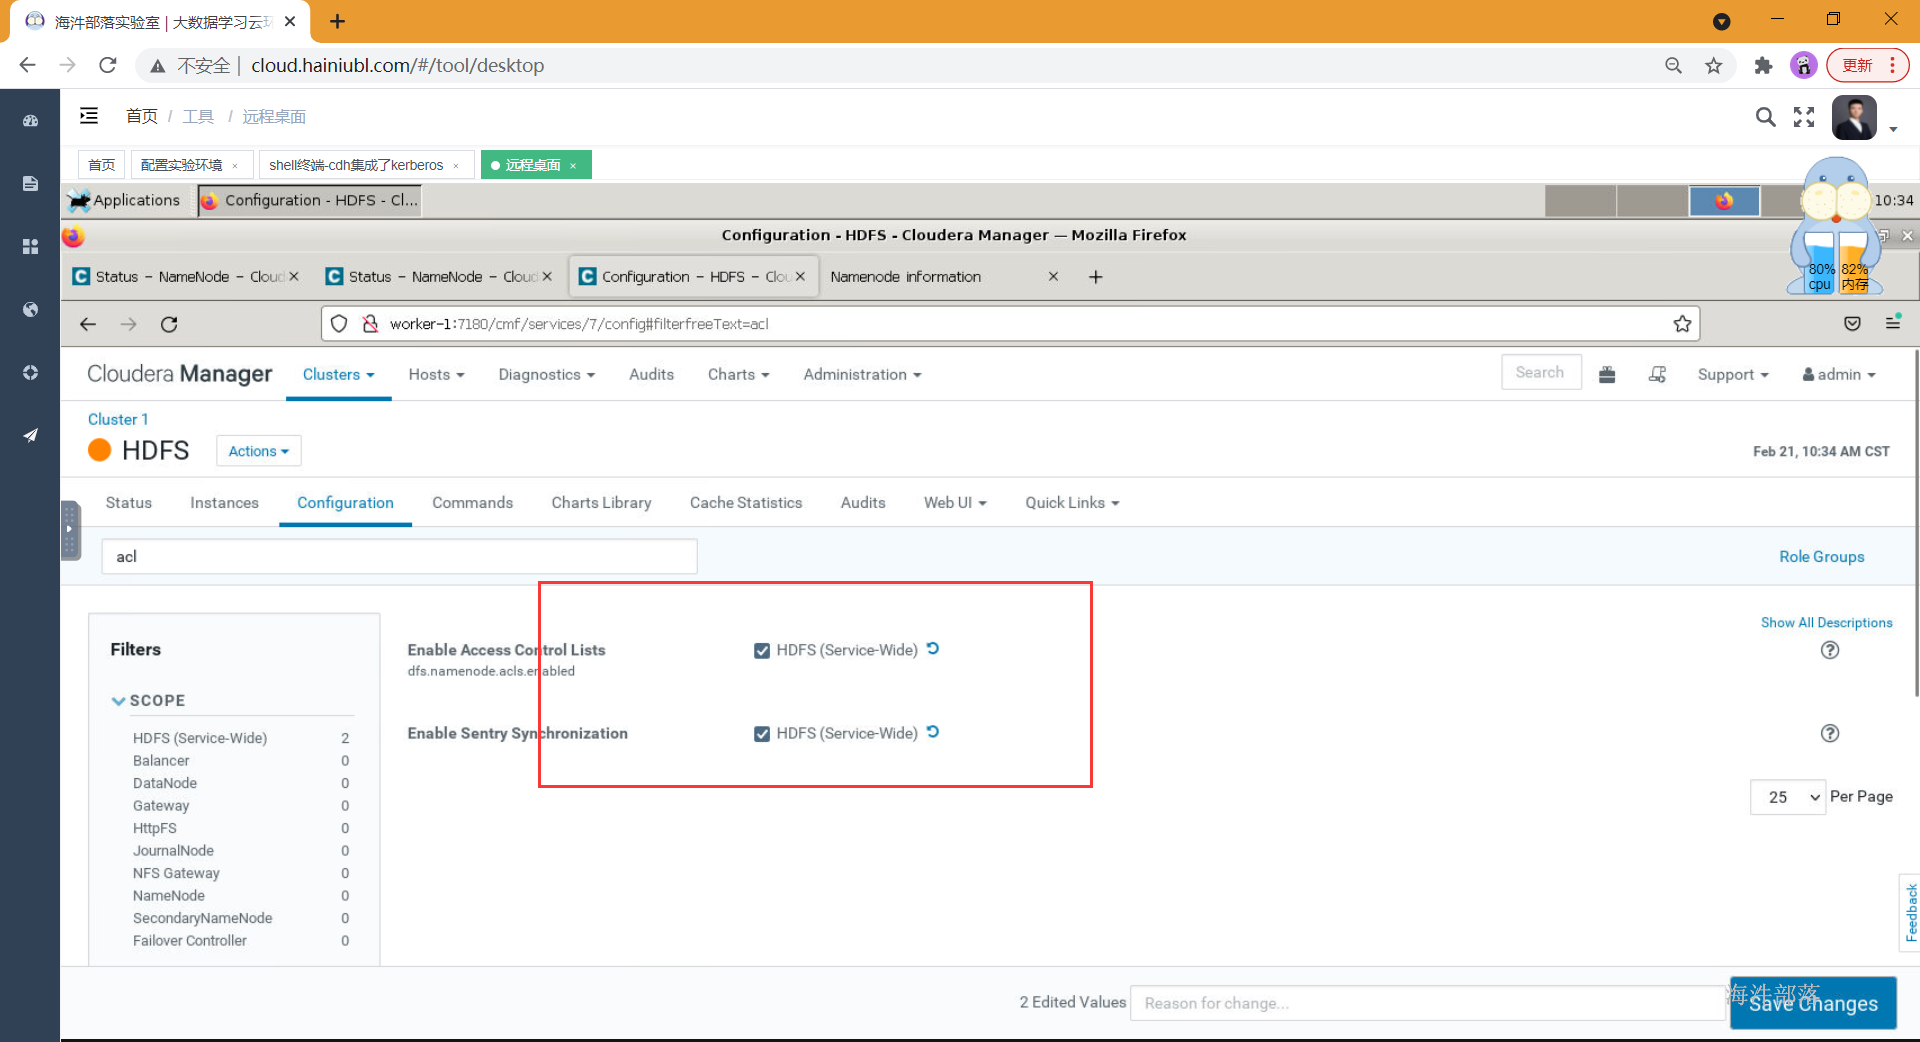Open the Clusters dropdown menu

pyautogui.click(x=338, y=374)
